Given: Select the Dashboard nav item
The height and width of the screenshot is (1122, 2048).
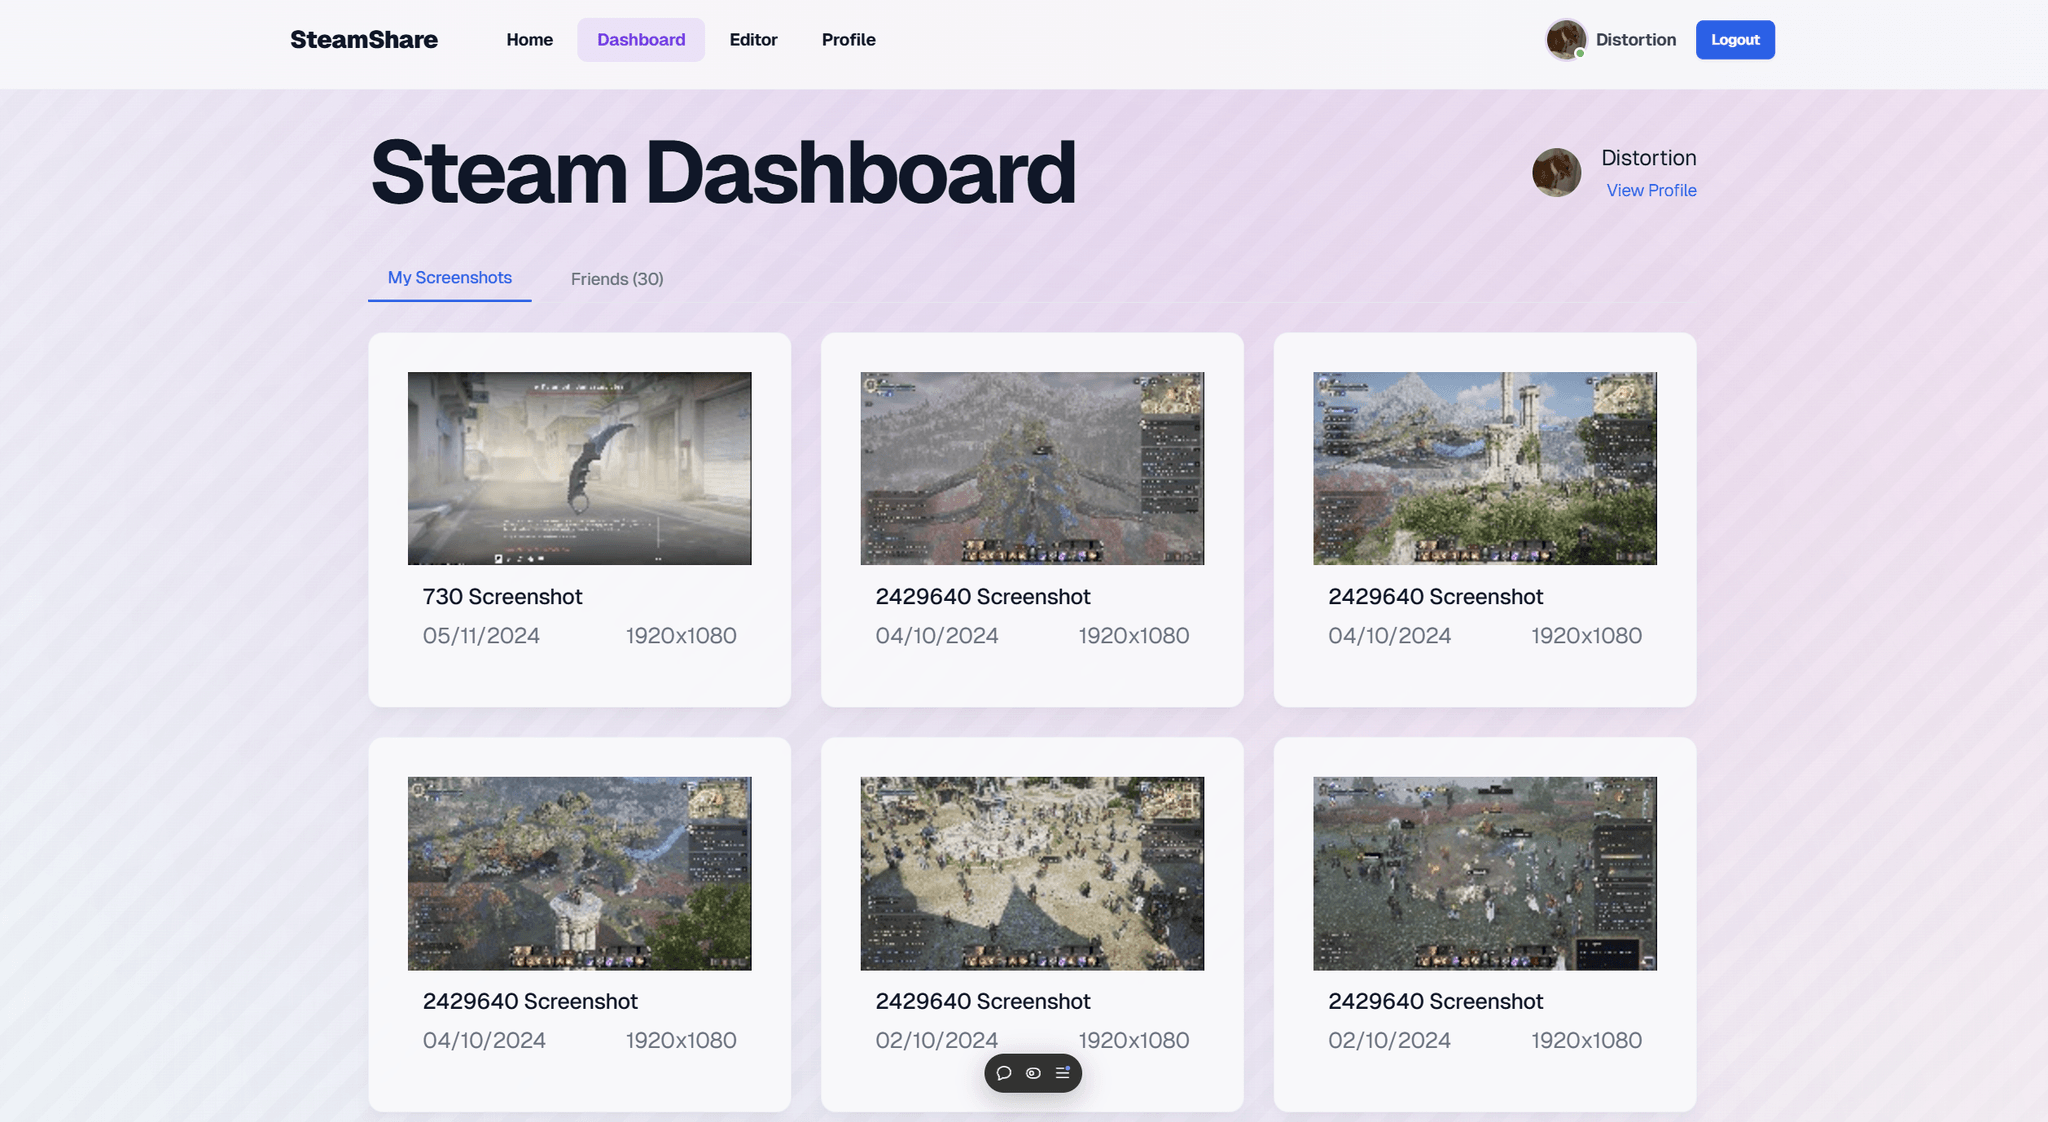Looking at the screenshot, I should tap(641, 40).
